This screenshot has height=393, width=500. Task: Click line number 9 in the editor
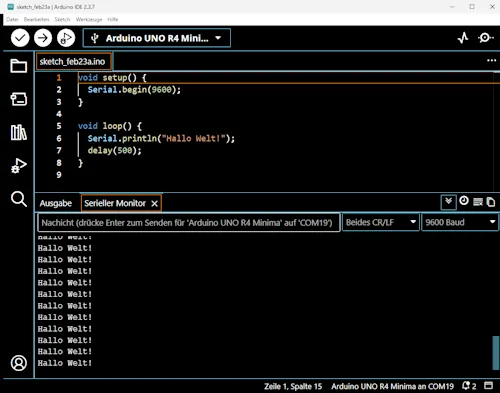click(x=59, y=175)
